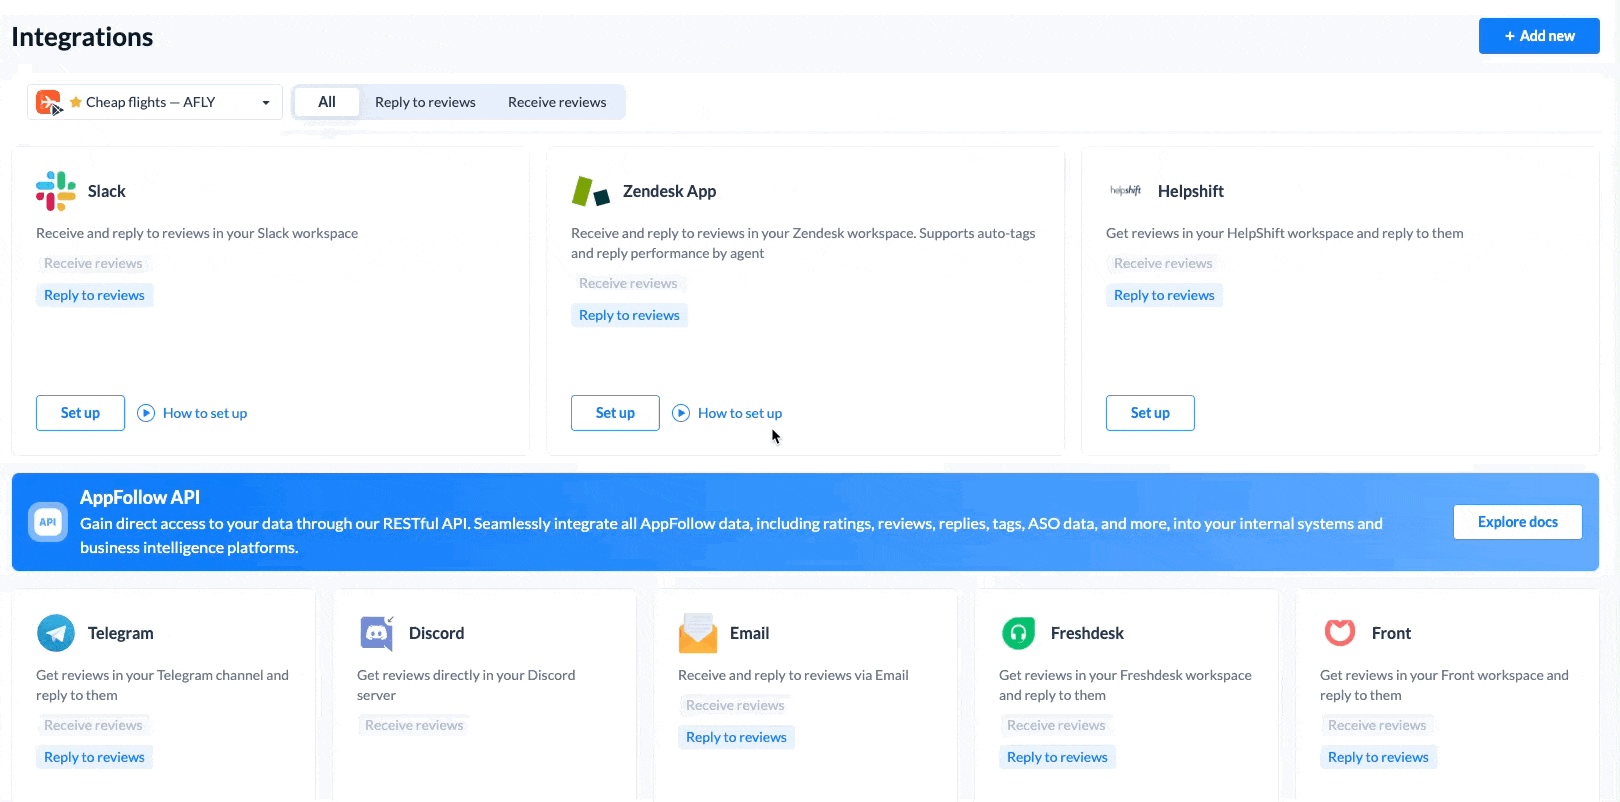This screenshot has height=802, width=1620.
Task: Click the favorite star next to Cheap flights
Action: 76,102
